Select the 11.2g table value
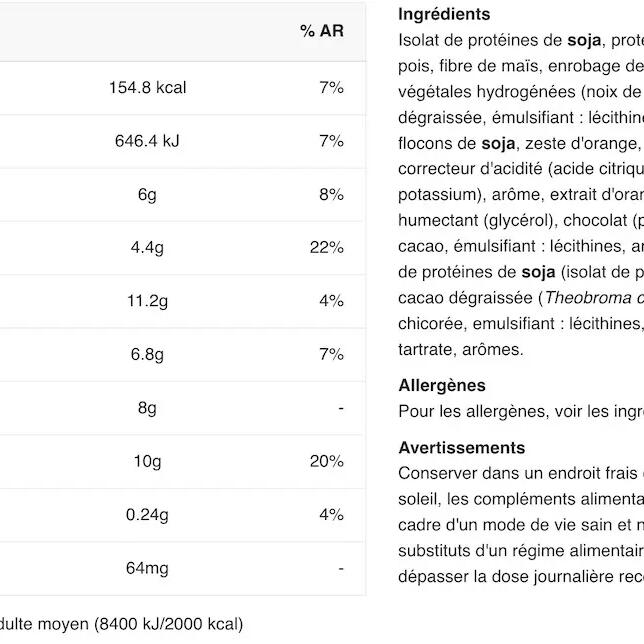The height and width of the screenshot is (644, 644). coord(147,301)
